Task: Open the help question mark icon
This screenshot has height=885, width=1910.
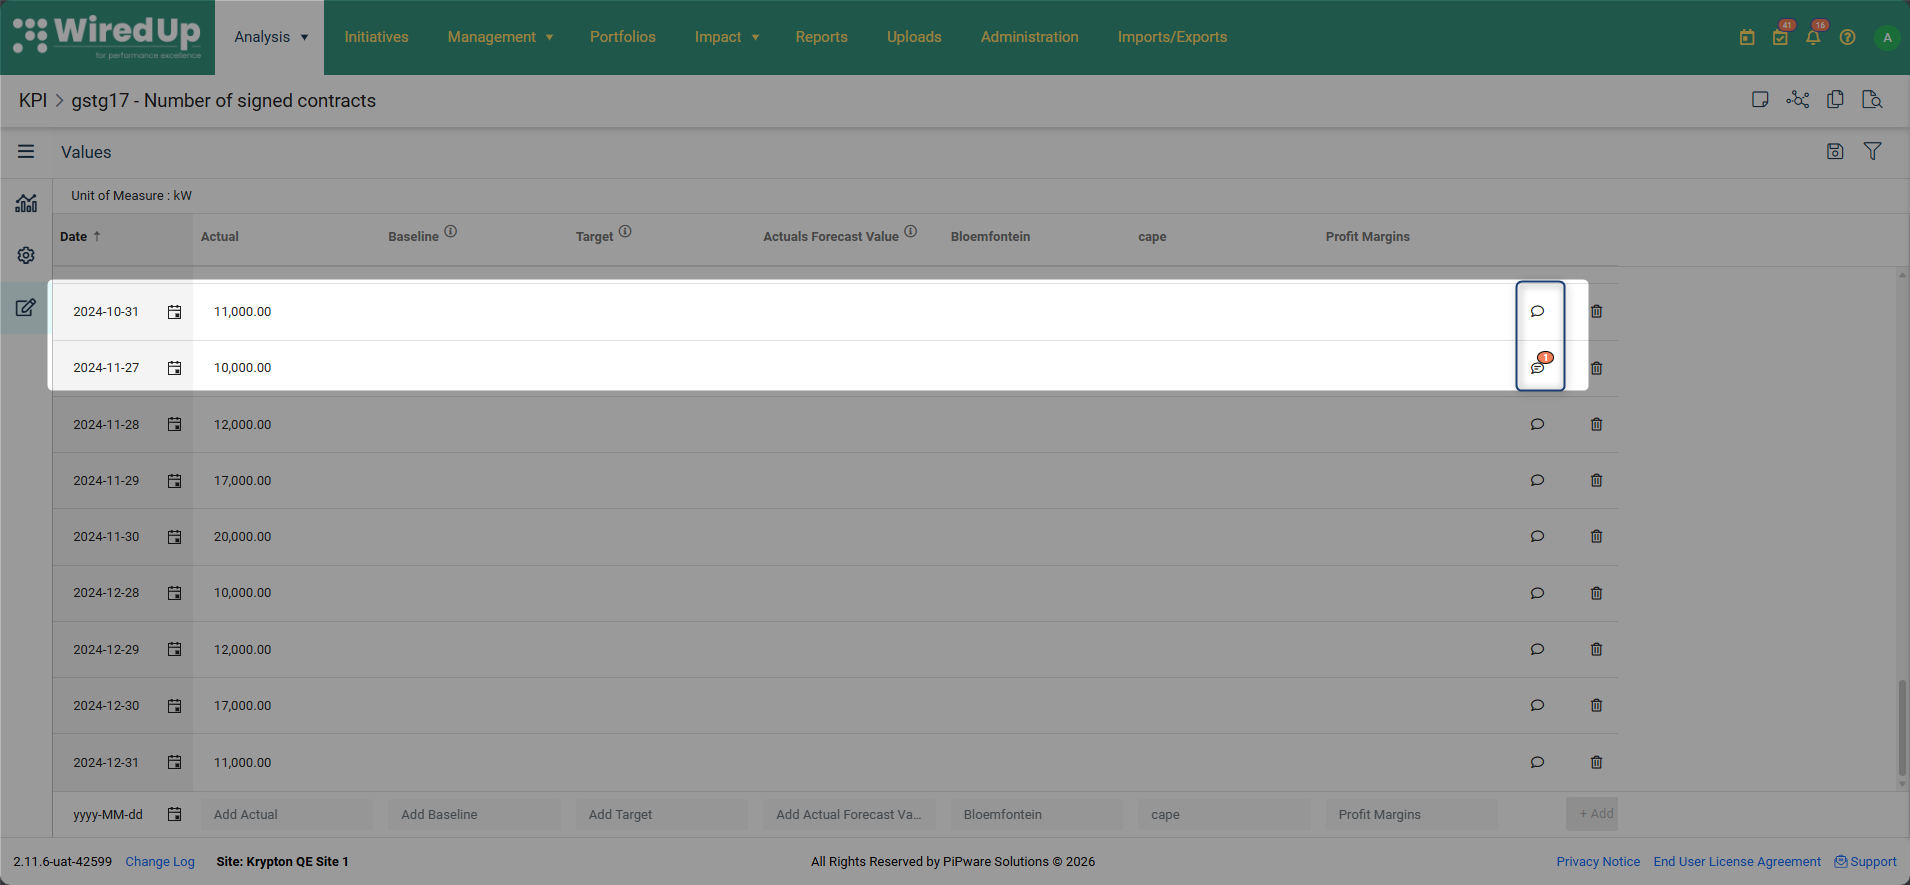Action: click(x=1847, y=37)
